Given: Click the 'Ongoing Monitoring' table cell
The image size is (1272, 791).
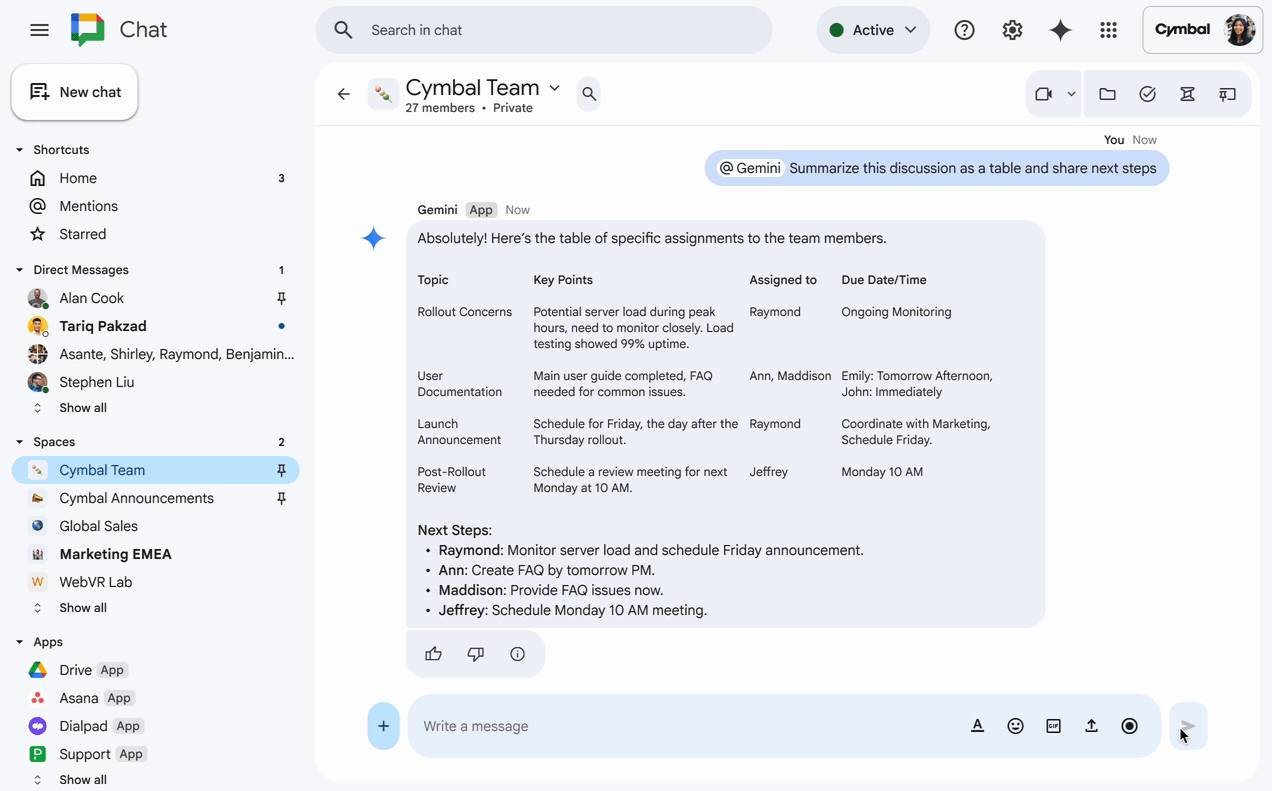Looking at the screenshot, I should [x=896, y=312].
